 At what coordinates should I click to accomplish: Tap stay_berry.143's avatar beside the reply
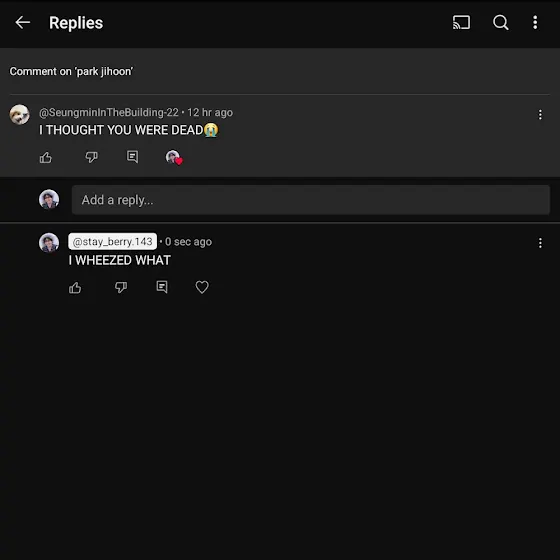coord(49,243)
